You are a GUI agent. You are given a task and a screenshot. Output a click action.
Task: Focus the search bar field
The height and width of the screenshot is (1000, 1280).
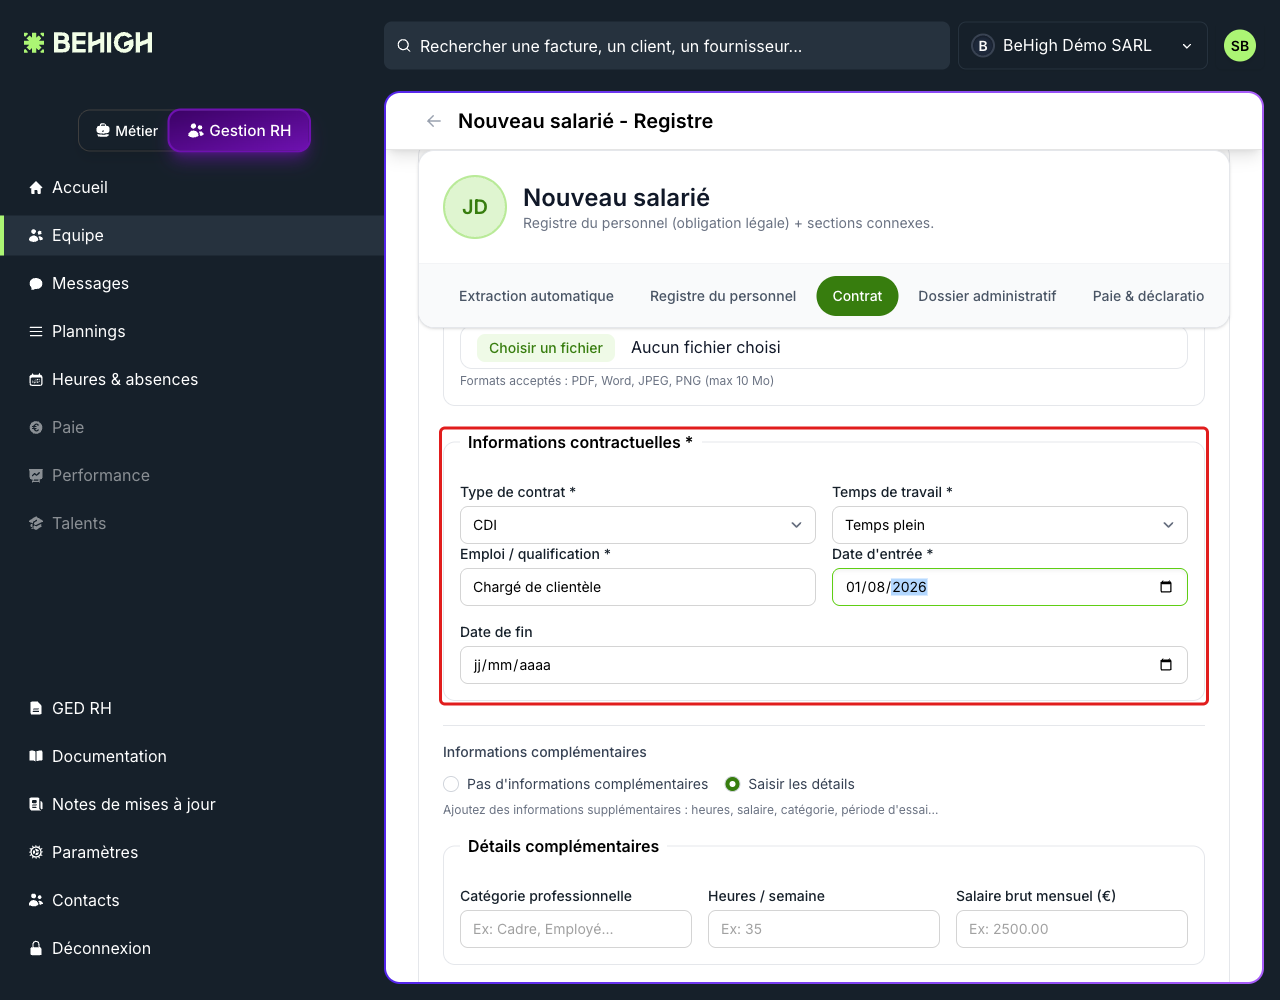point(667,46)
